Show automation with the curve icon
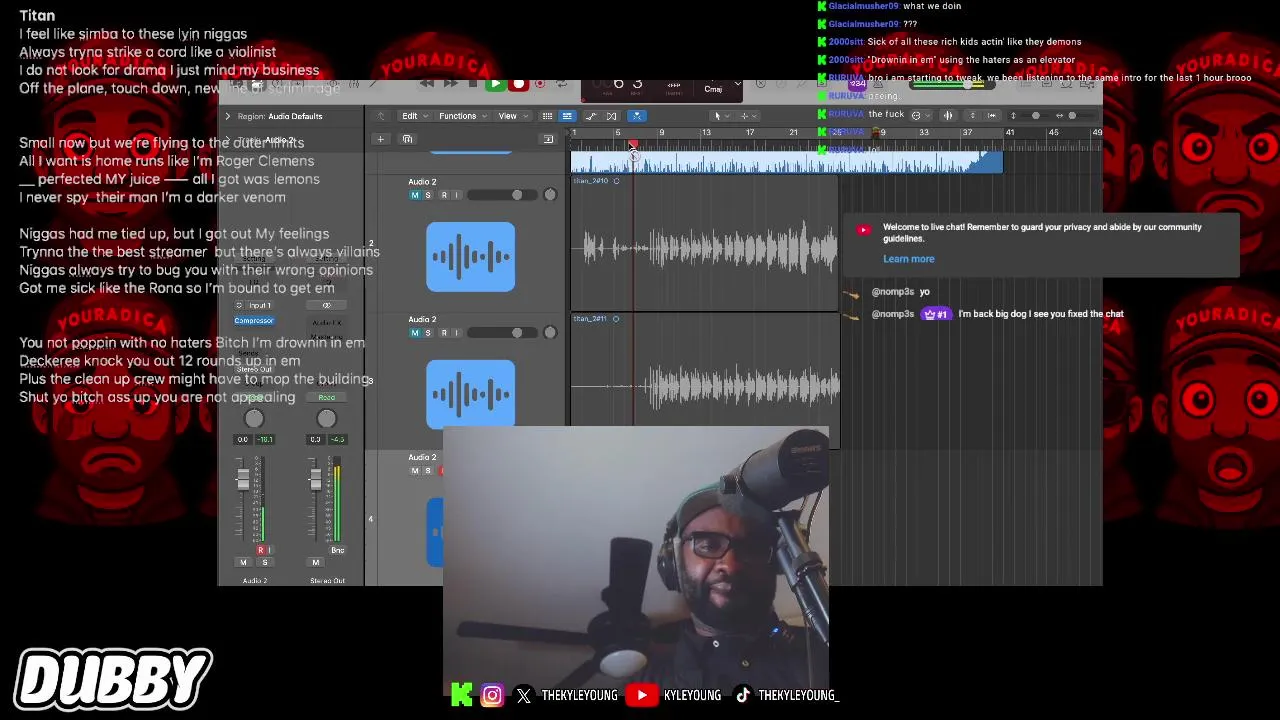 [591, 116]
